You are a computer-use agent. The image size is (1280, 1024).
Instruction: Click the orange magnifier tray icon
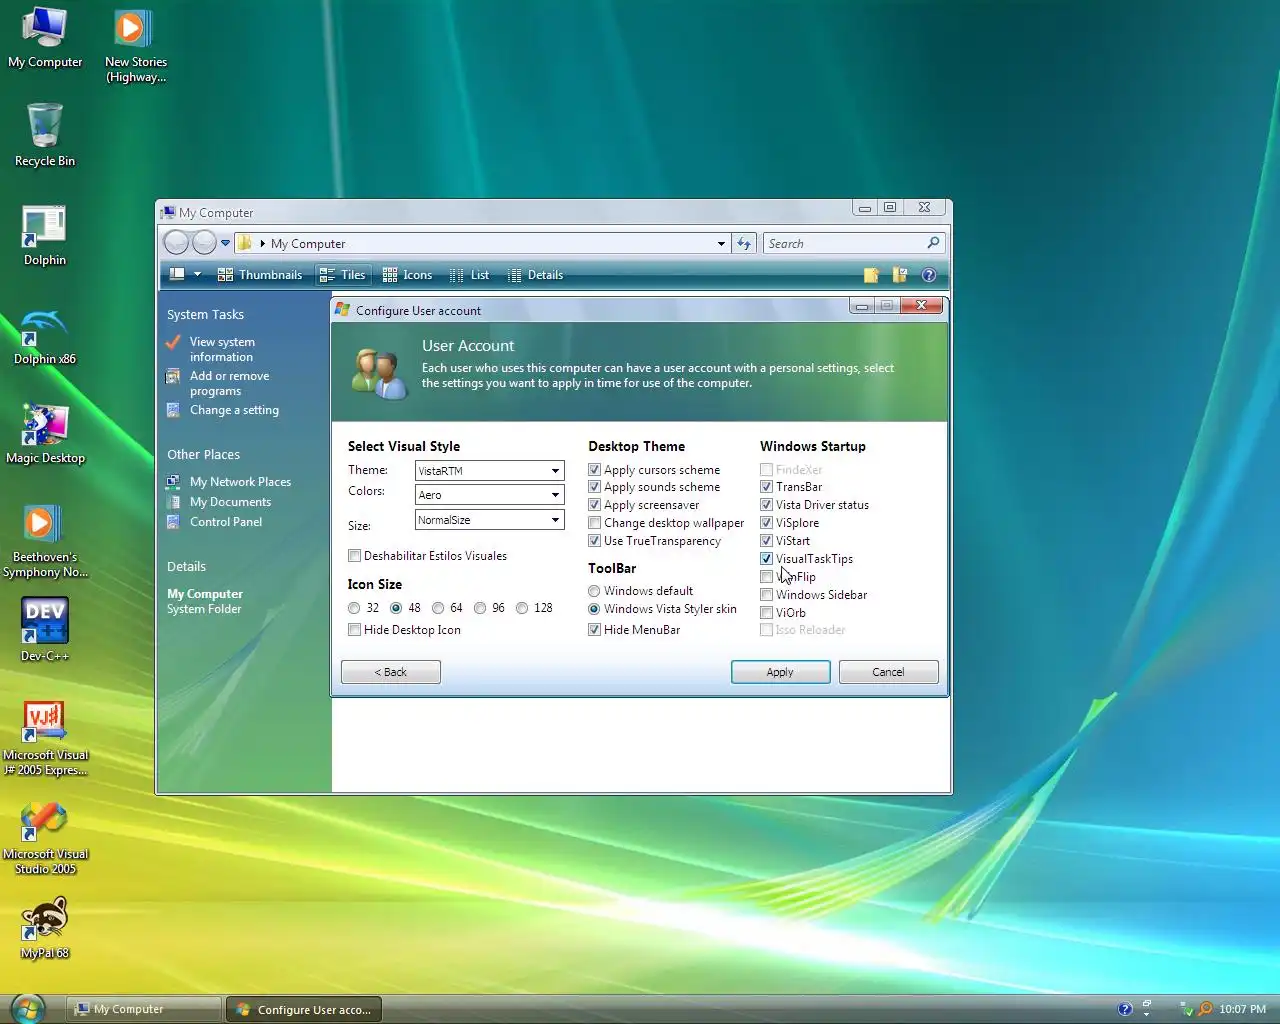[1205, 1009]
